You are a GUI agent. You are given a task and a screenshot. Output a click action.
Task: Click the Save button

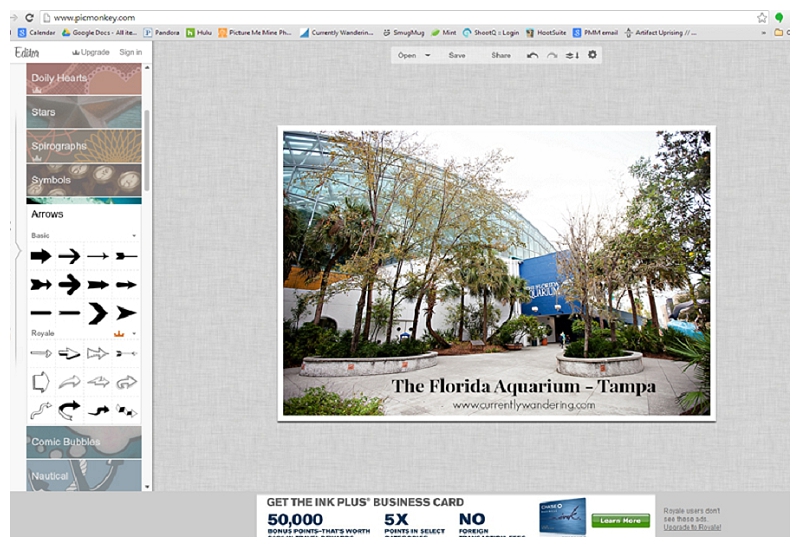point(457,55)
